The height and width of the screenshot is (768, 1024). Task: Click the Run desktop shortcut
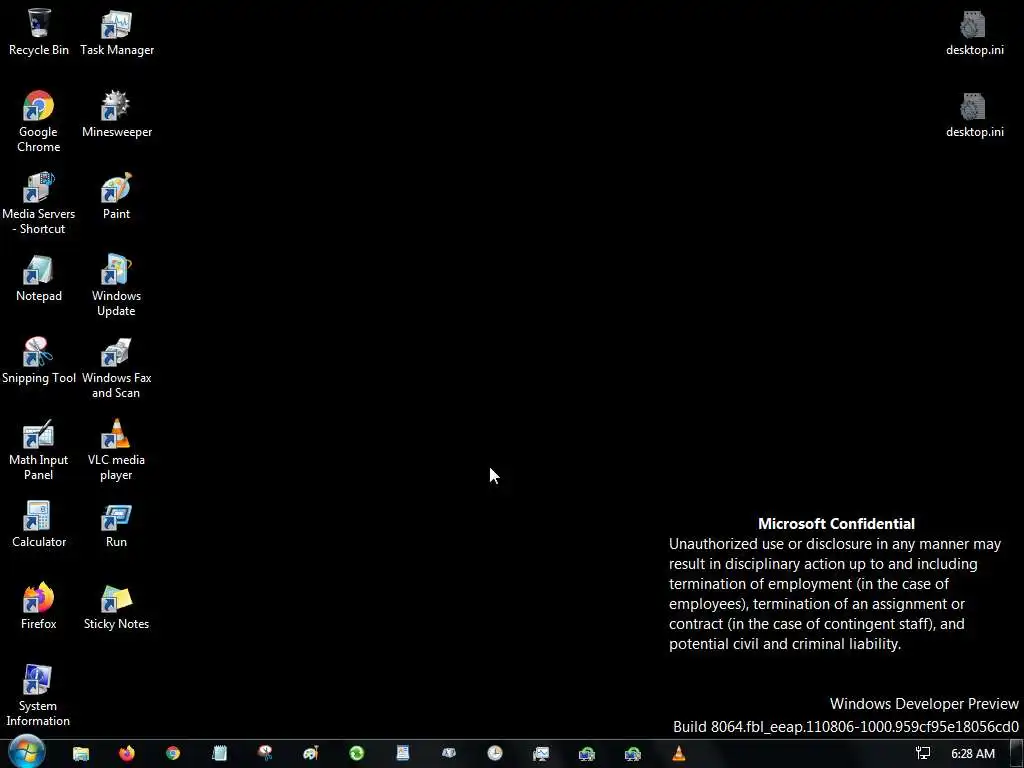(116, 524)
